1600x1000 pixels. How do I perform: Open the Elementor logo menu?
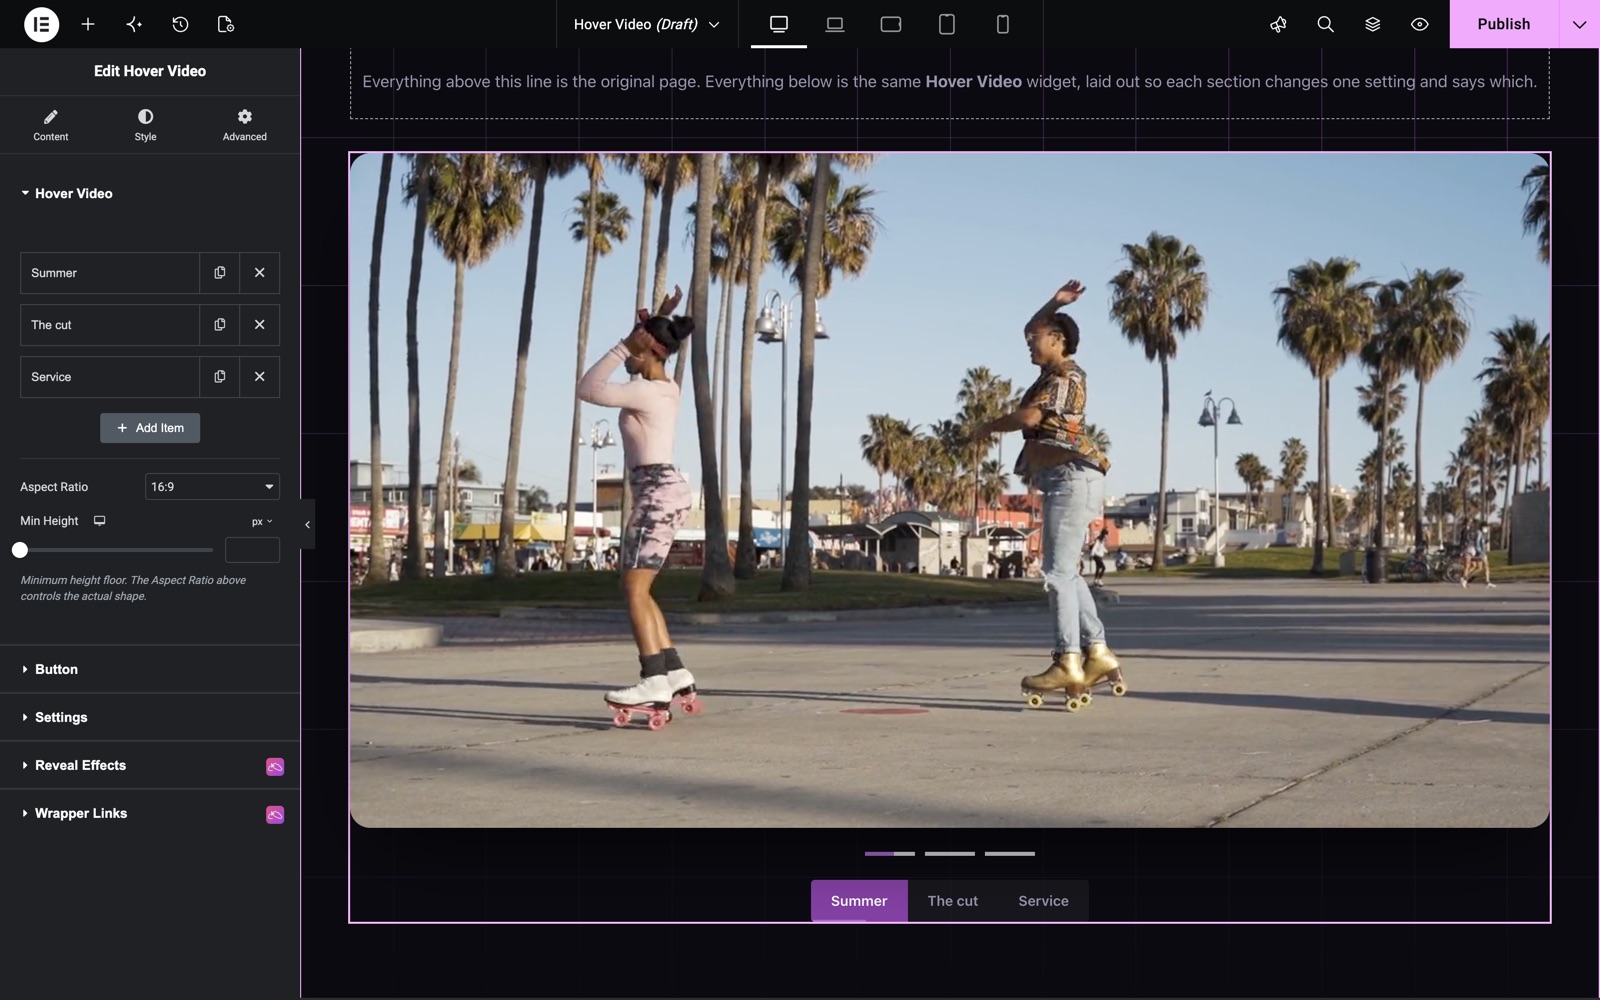[x=41, y=24]
